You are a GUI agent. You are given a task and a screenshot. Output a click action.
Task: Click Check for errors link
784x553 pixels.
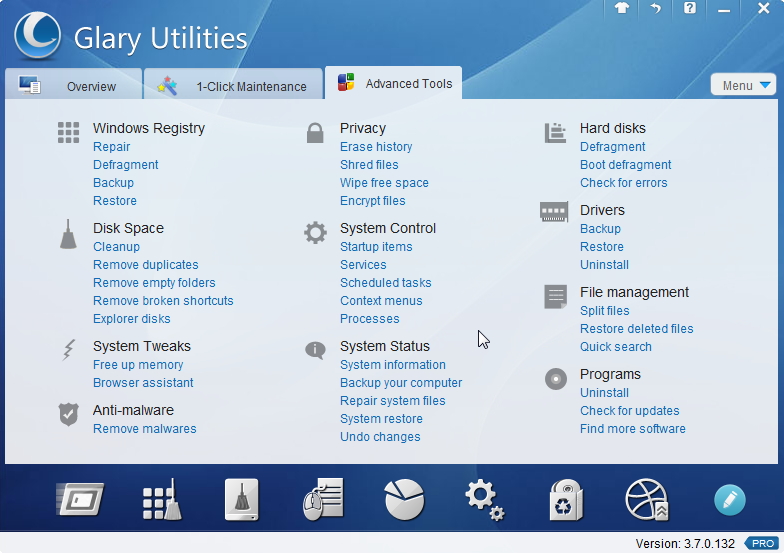(624, 183)
